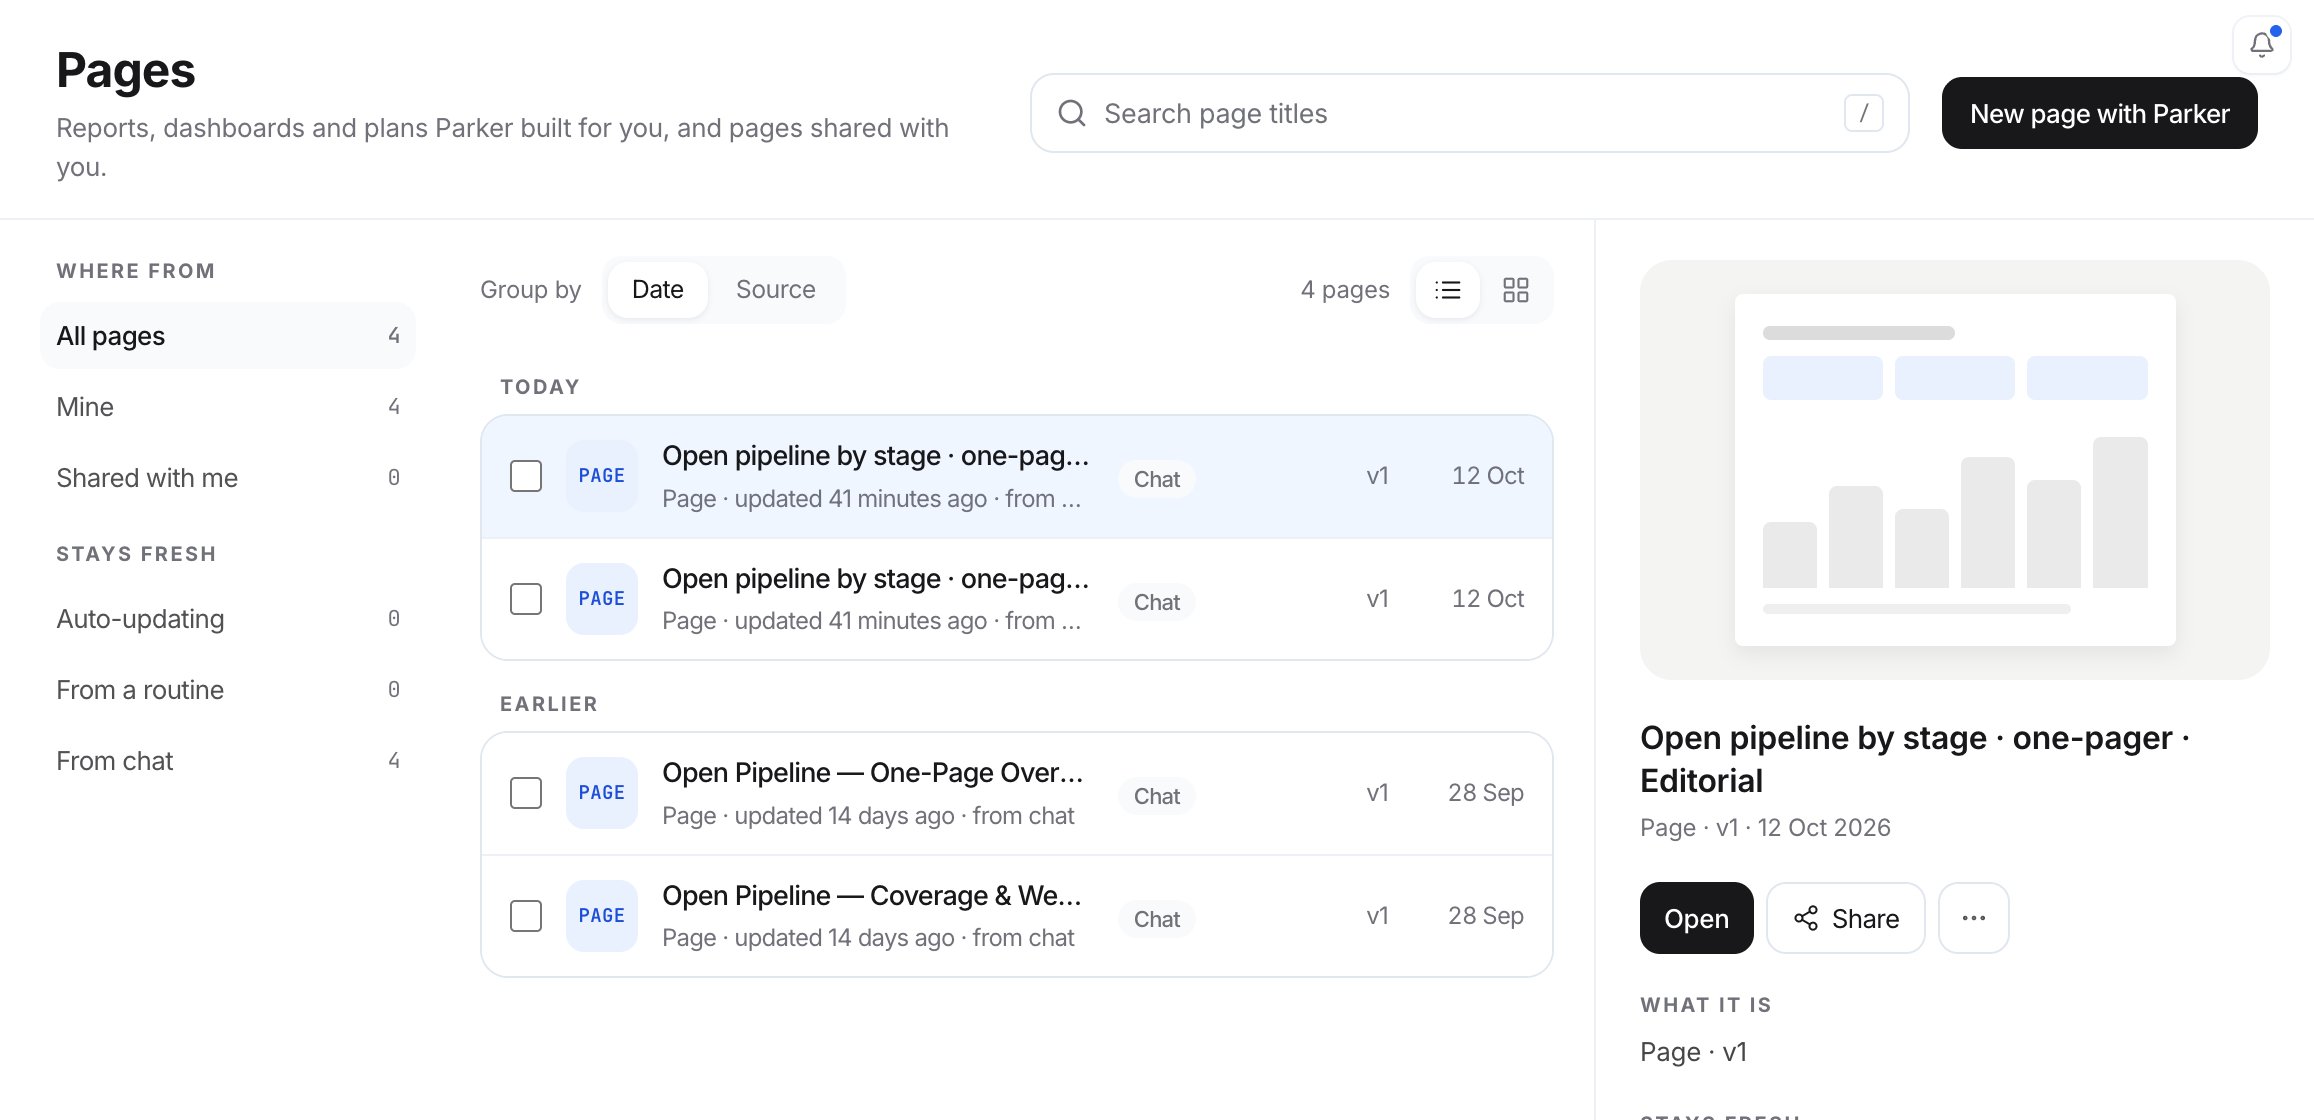Click PAGE badge on Open Pipeline — Coverage row
The width and height of the screenshot is (2314, 1120).
click(602, 916)
